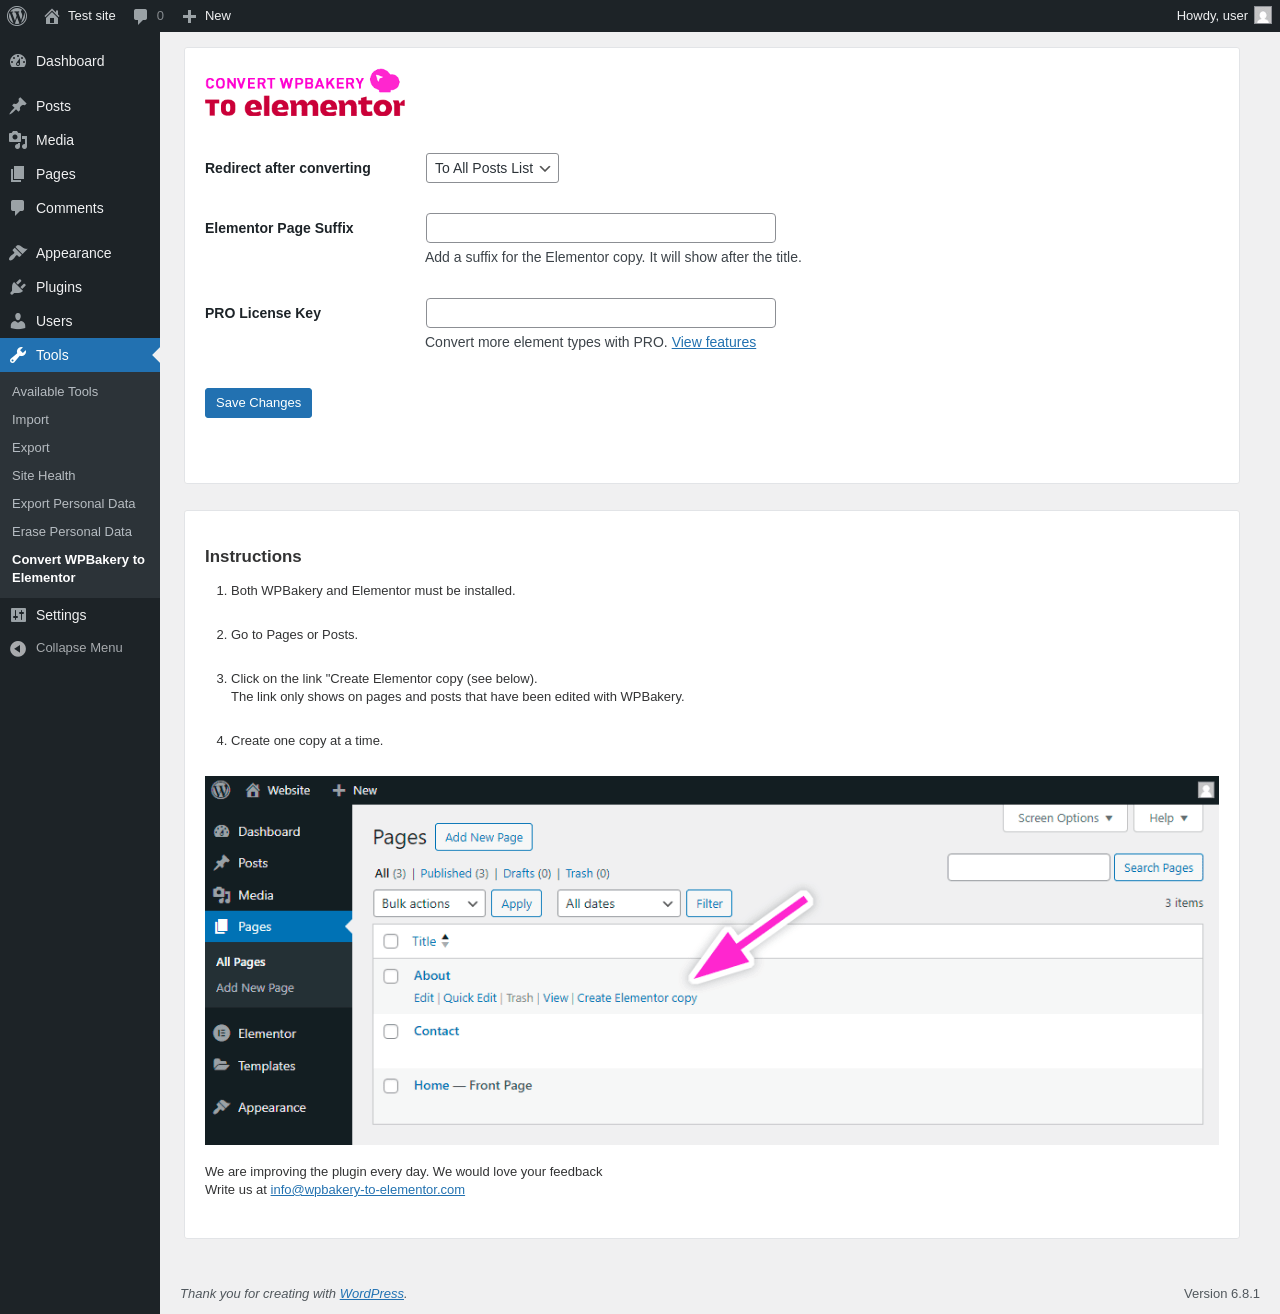This screenshot has width=1280, height=1314.
Task: Open Site Health page
Action: 44,476
